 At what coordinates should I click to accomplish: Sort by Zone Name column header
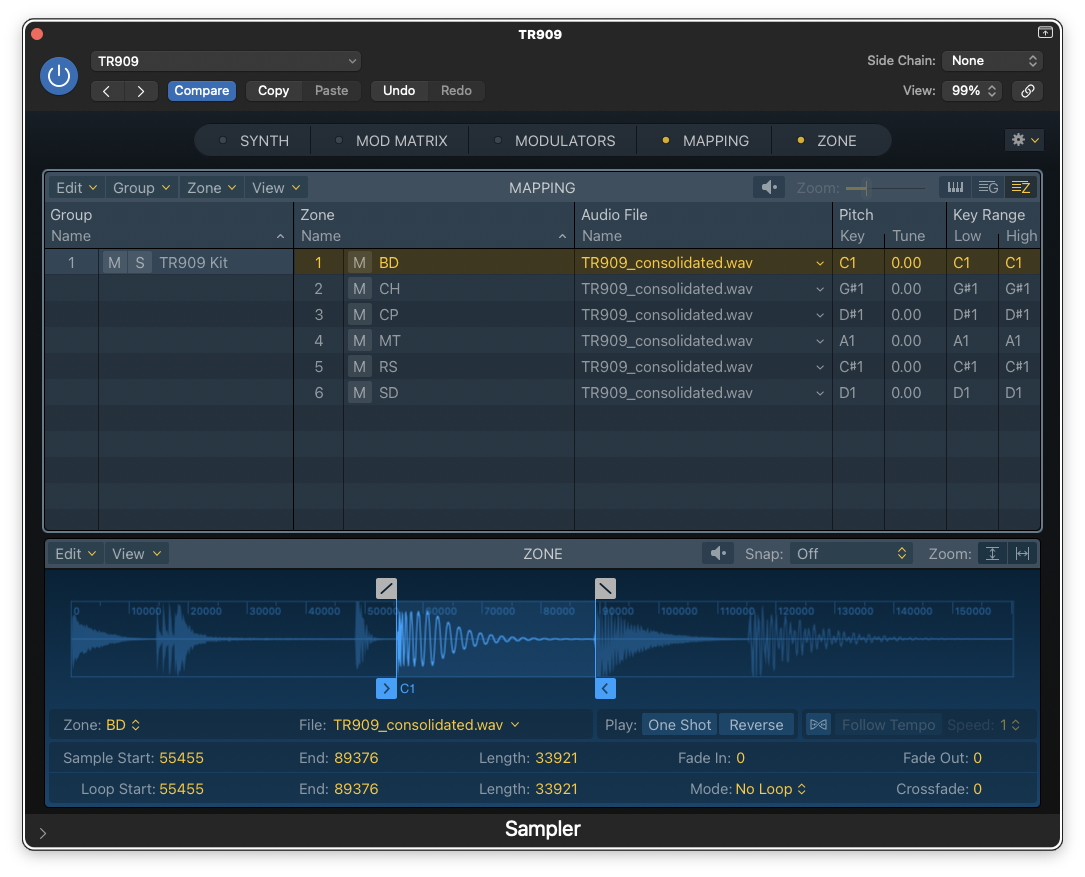click(x=434, y=236)
